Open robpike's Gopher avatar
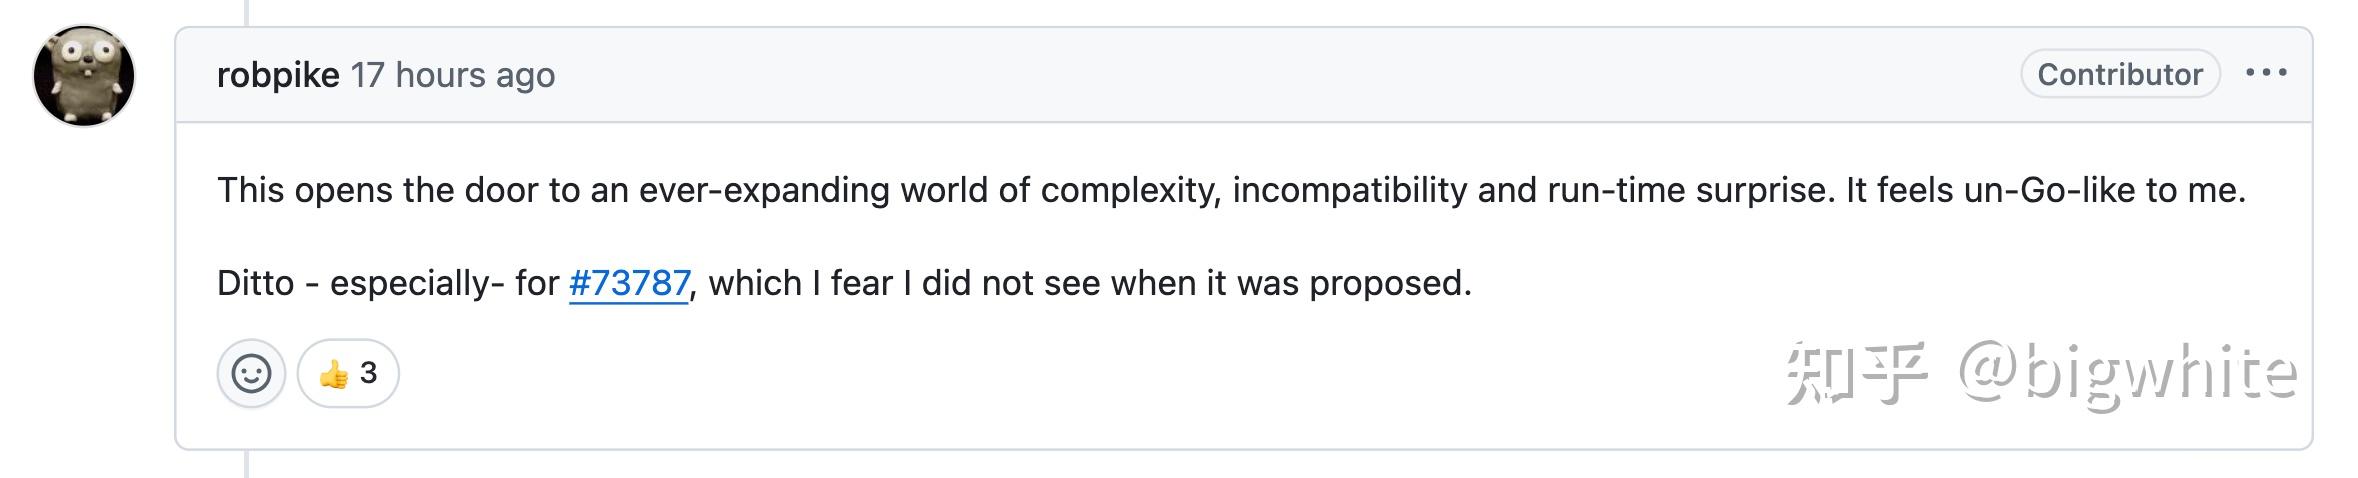This screenshot has width=2358, height=478. [x=84, y=76]
